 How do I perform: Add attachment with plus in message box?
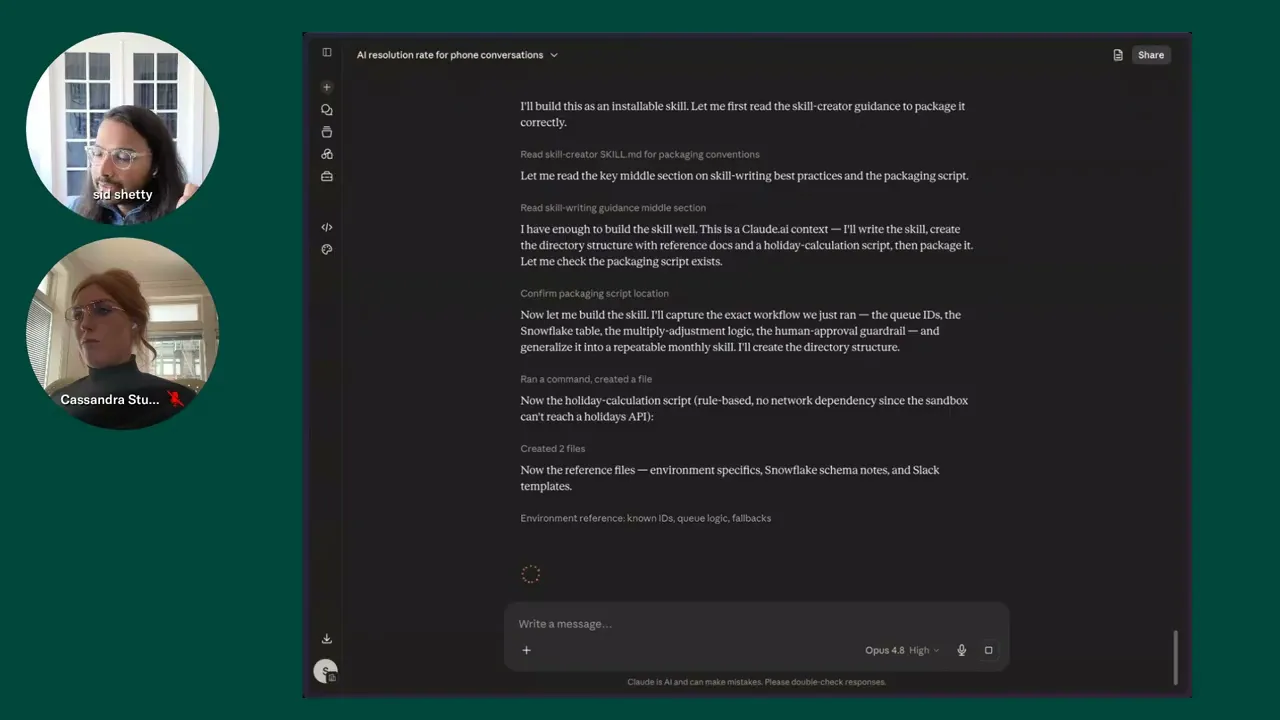click(x=526, y=650)
